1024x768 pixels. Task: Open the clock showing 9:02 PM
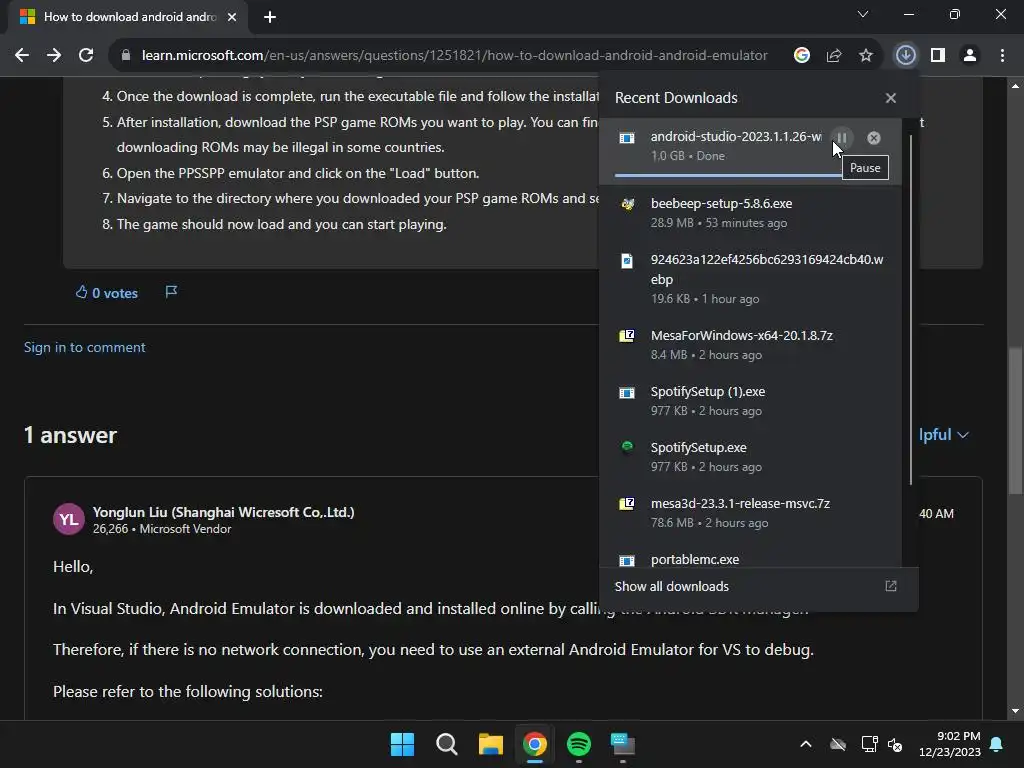[x=950, y=744]
